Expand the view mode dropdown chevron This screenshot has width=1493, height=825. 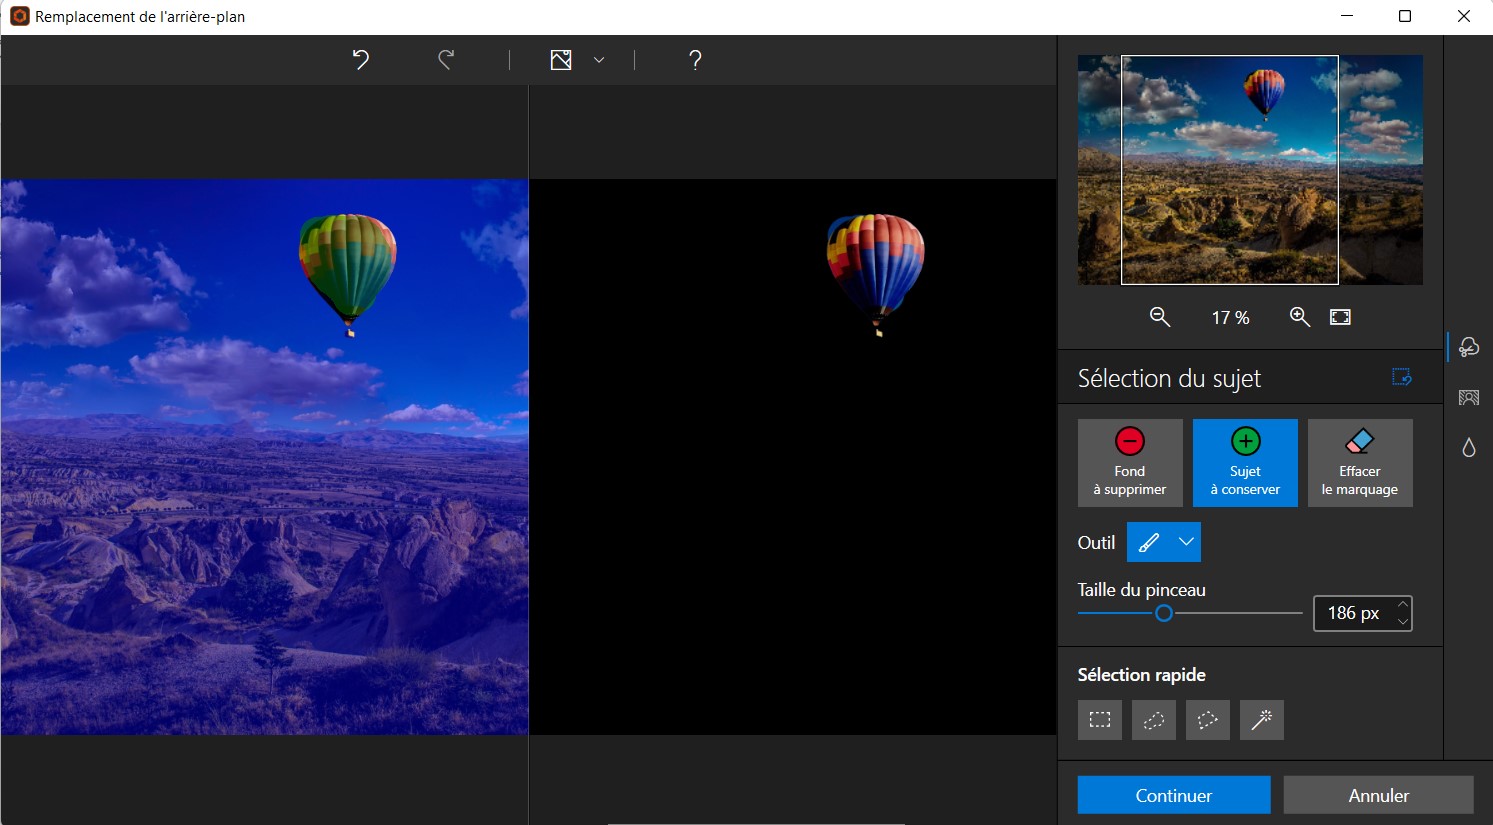pos(599,60)
